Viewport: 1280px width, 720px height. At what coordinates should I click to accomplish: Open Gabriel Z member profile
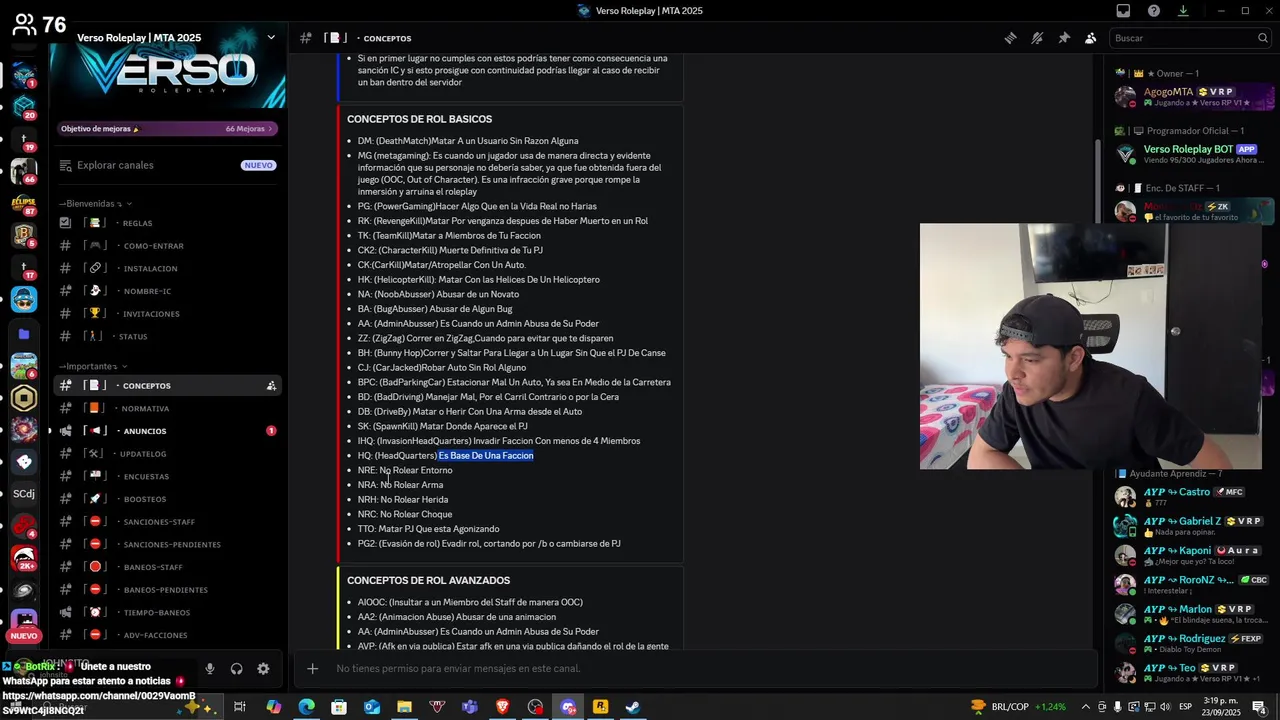tap(1193, 526)
